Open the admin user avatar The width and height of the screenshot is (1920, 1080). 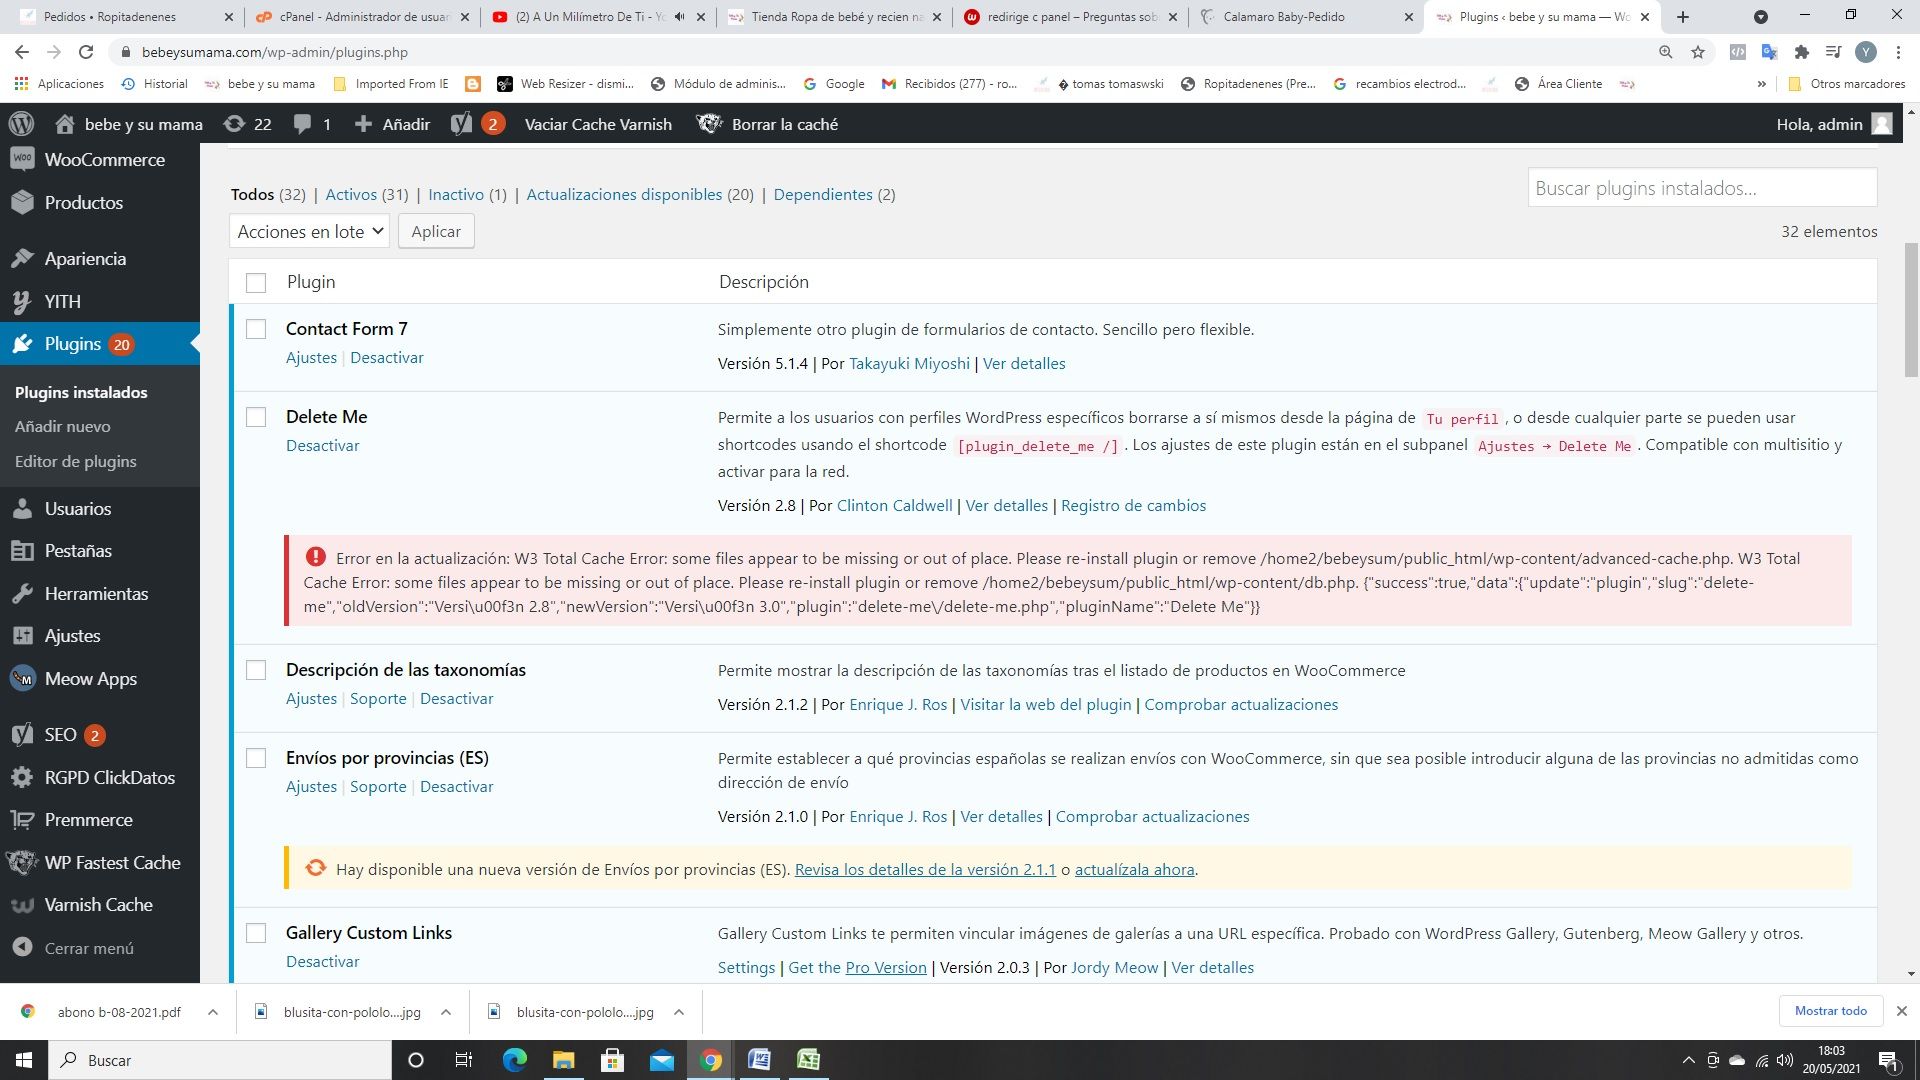tap(1881, 124)
